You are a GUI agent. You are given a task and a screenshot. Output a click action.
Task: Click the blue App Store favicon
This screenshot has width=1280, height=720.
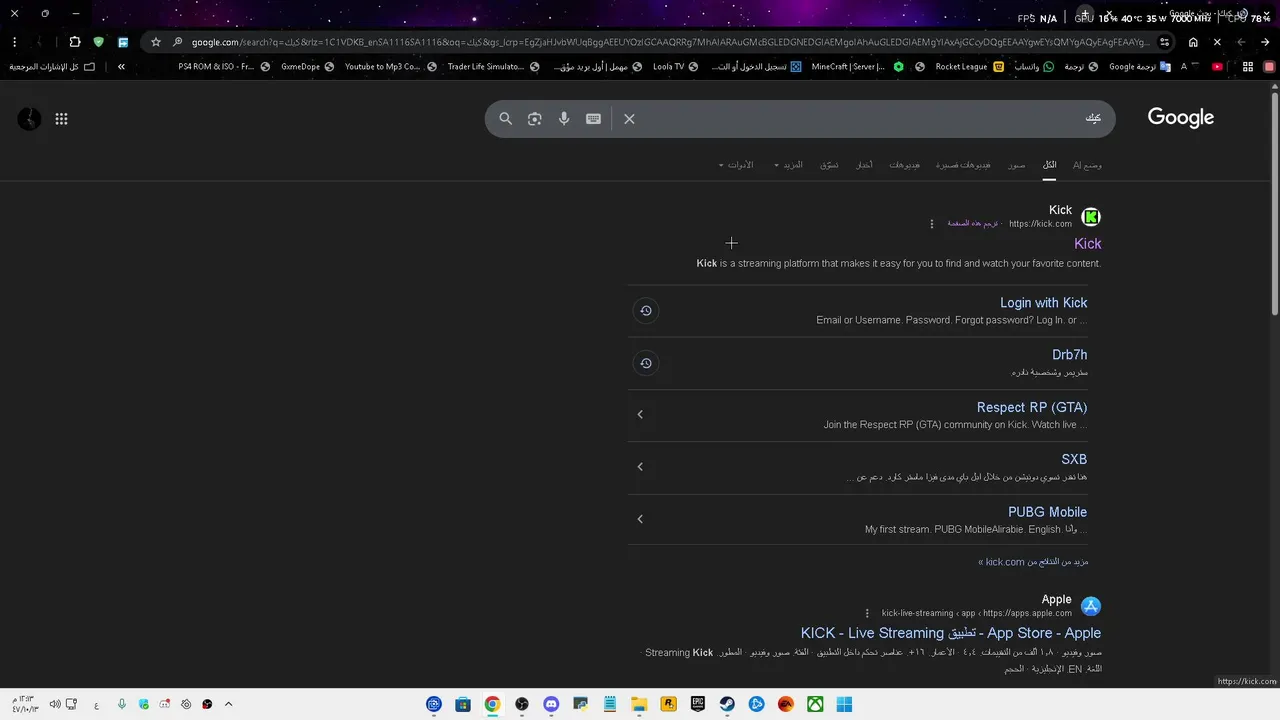click(1091, 606)
